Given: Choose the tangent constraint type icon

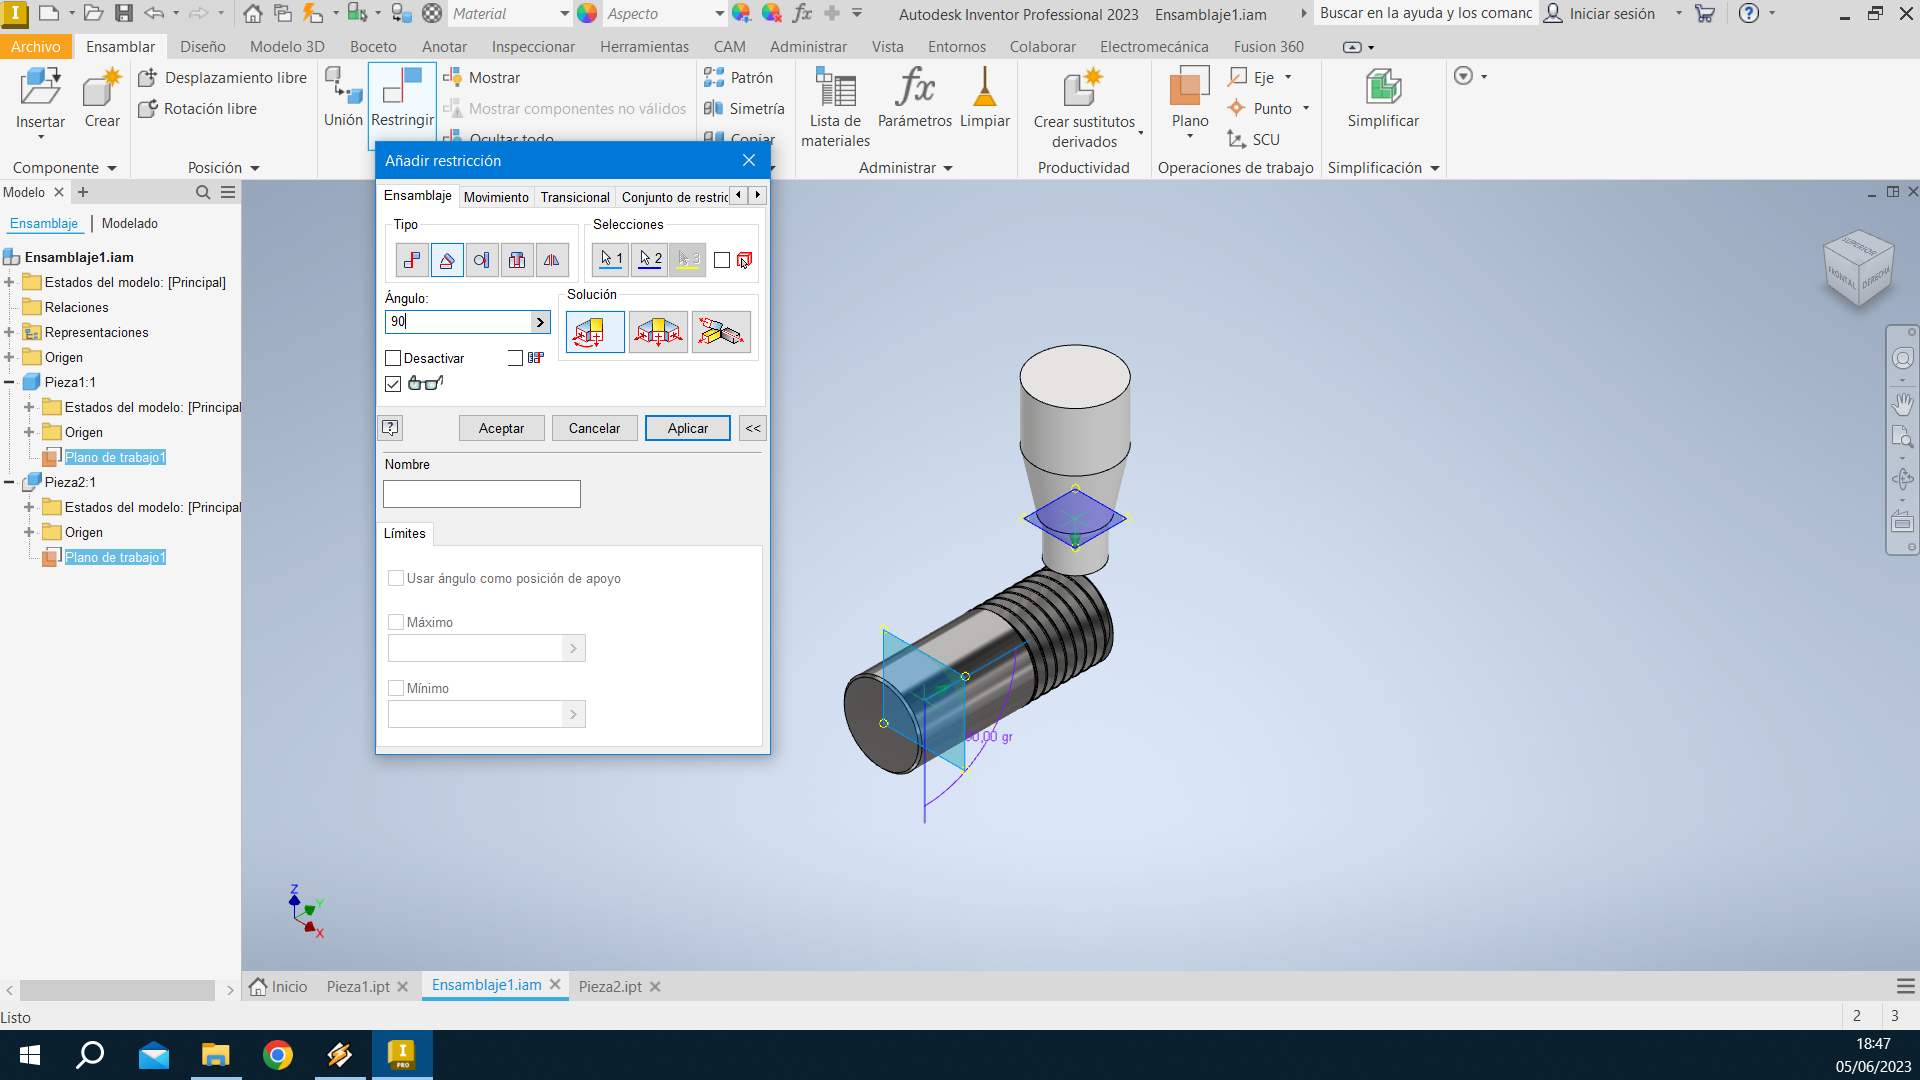Looking at the screenshot, I should pyautogui.click(x=481, y=260).
